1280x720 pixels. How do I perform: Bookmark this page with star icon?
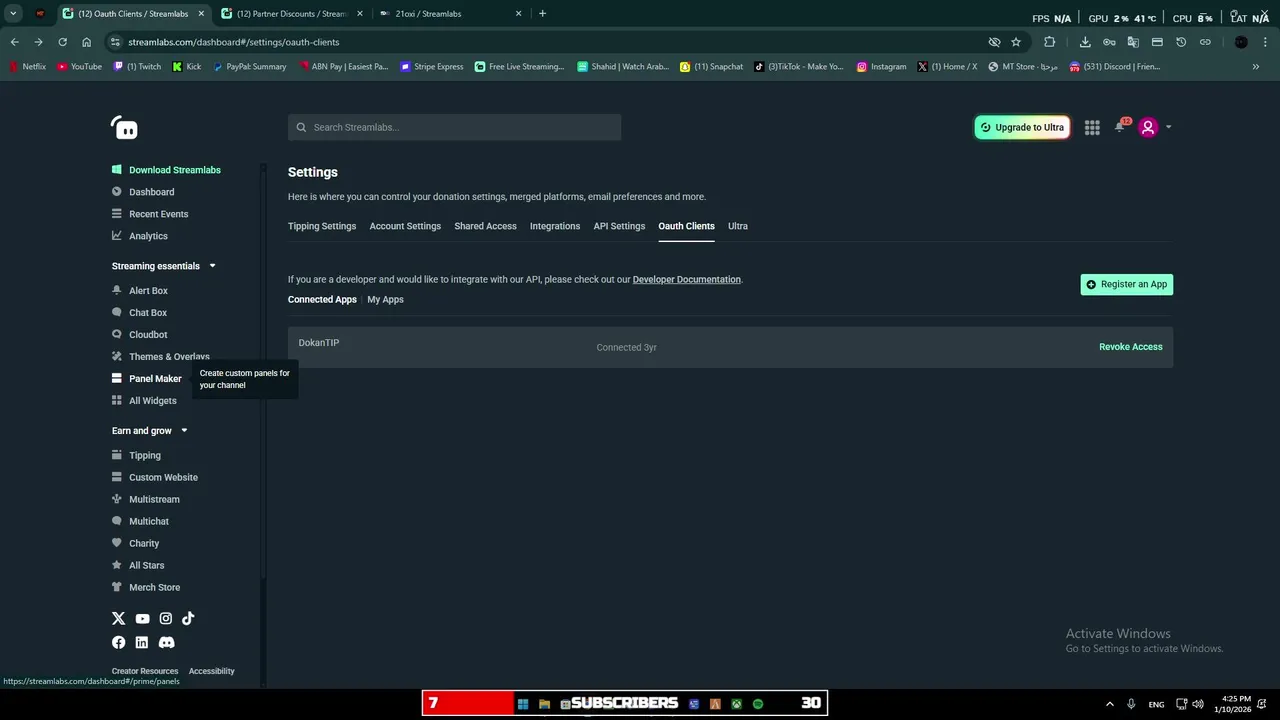[x=1016, y=42]
